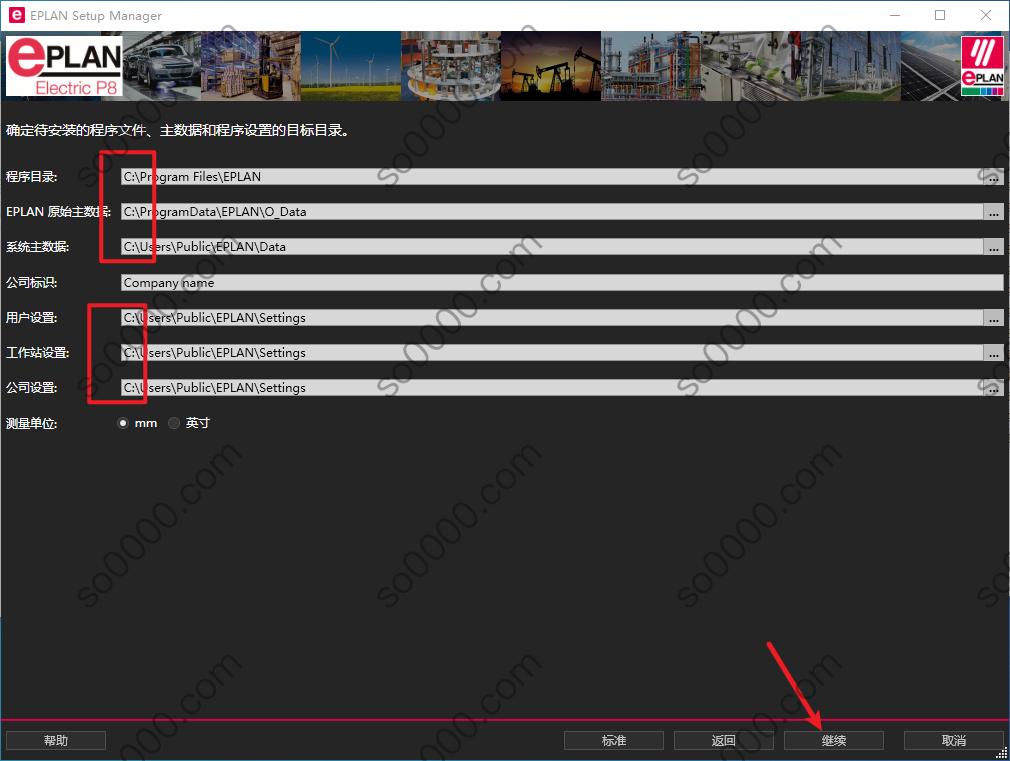This screenshot has height=761, width=1010.
Task: Browse for the 程序目录 program directory
Action: click(x=993, y=177)
